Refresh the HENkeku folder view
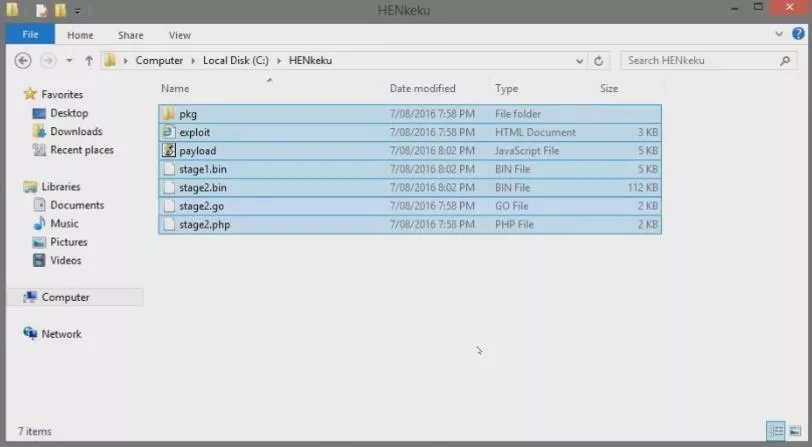The image size is (812, 447). pos(599,60)
